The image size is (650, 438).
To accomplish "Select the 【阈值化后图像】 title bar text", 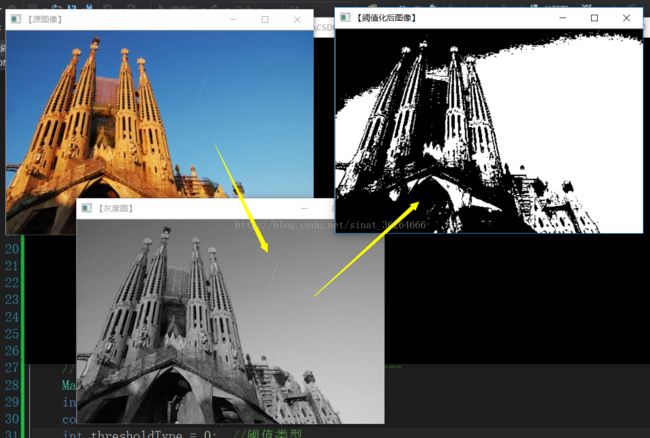I will (386, 18).
